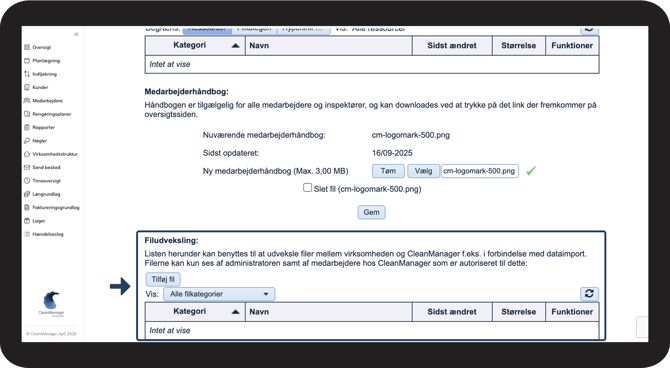Select Løngrundlag in the sidebar
Image resolution: width=670 pixels, height=368 pixels.
click(x=42, y=194)
